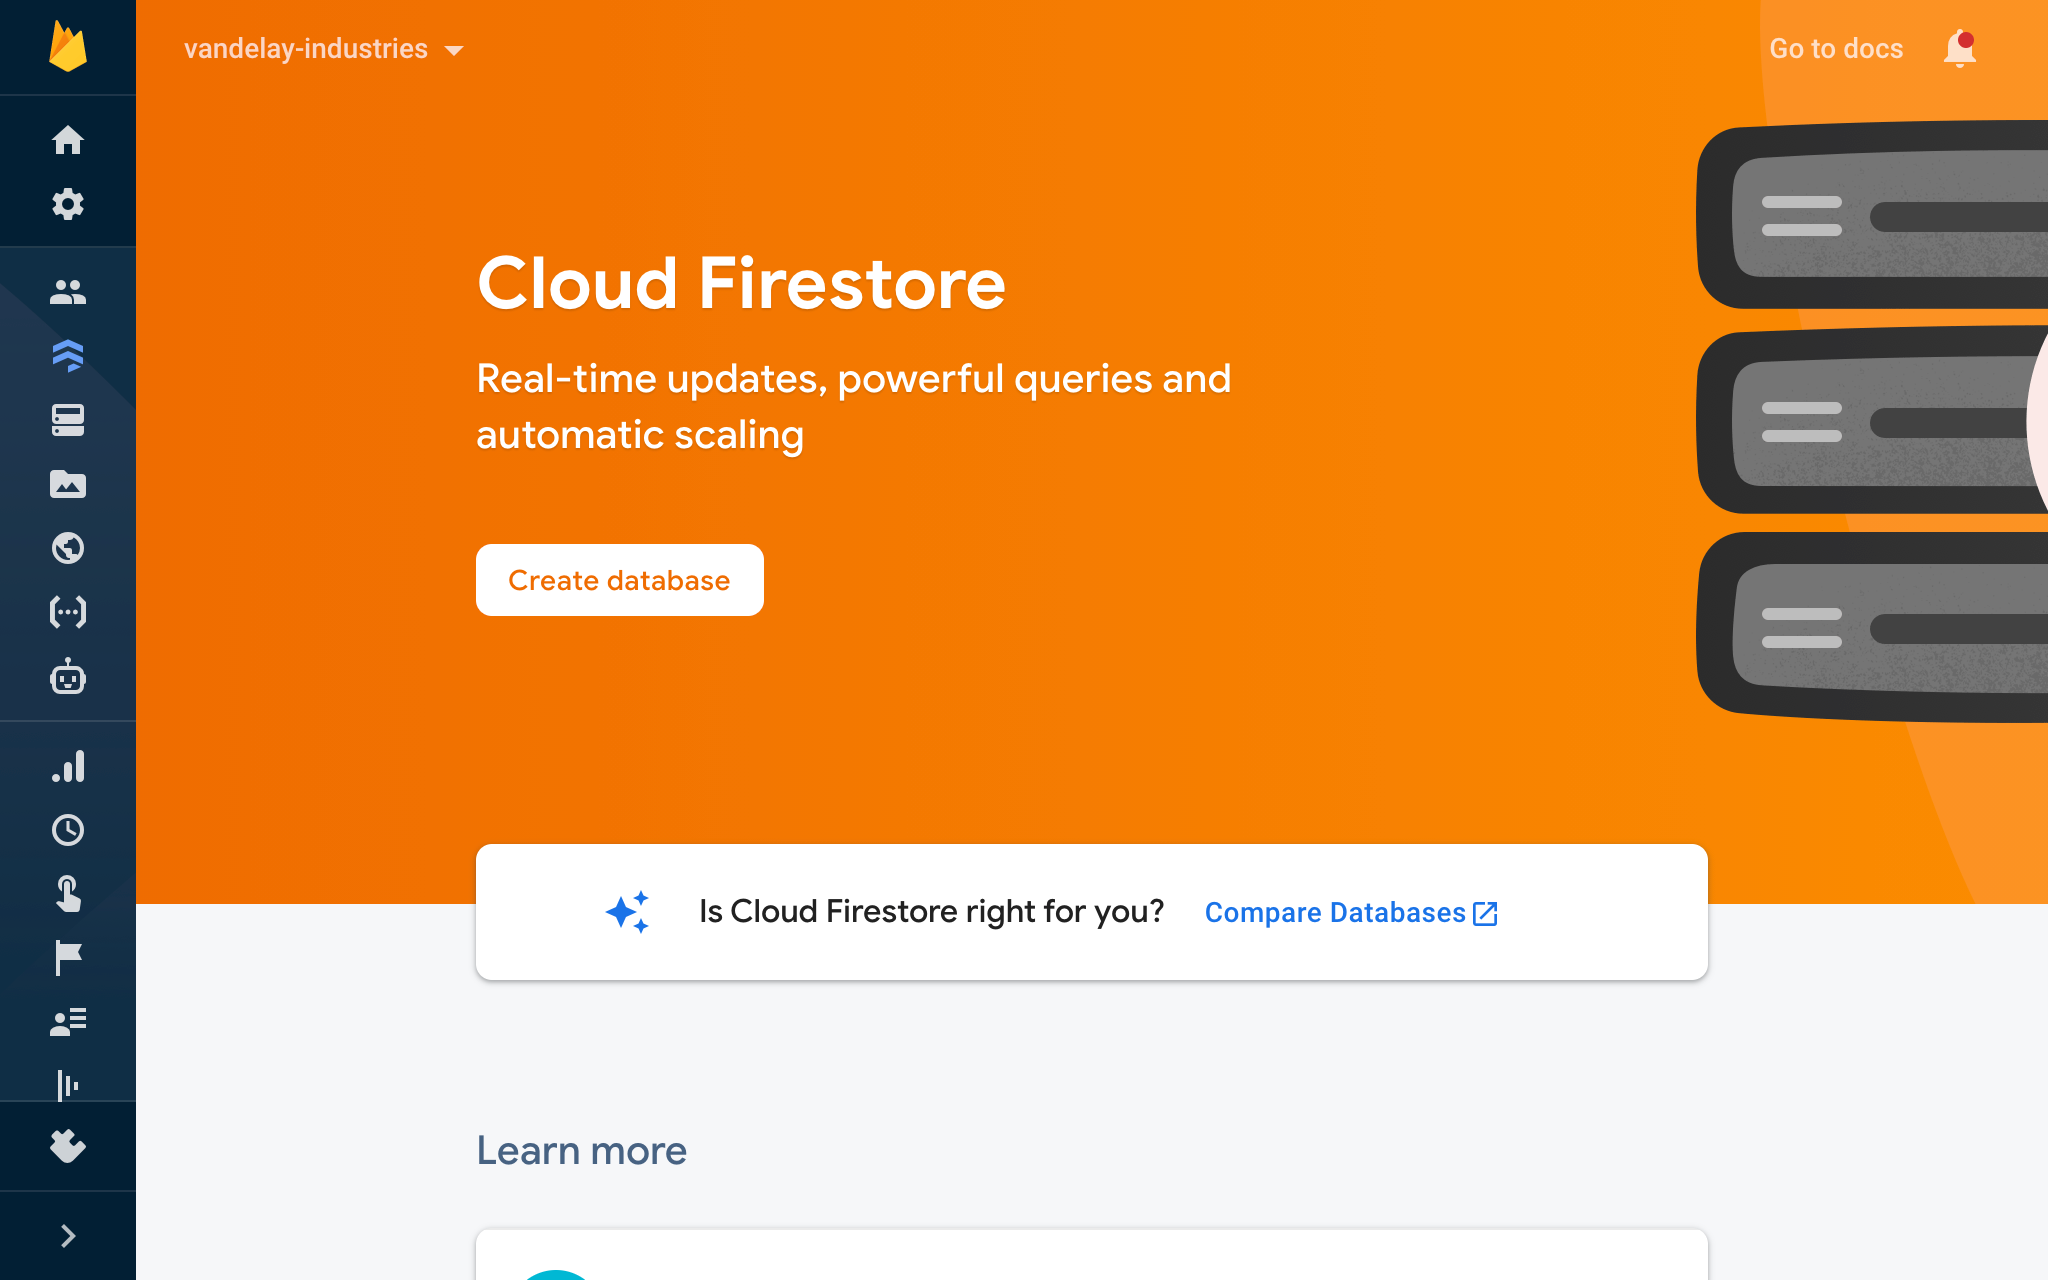Open the flag icon in sidebar

pos(68,958)
